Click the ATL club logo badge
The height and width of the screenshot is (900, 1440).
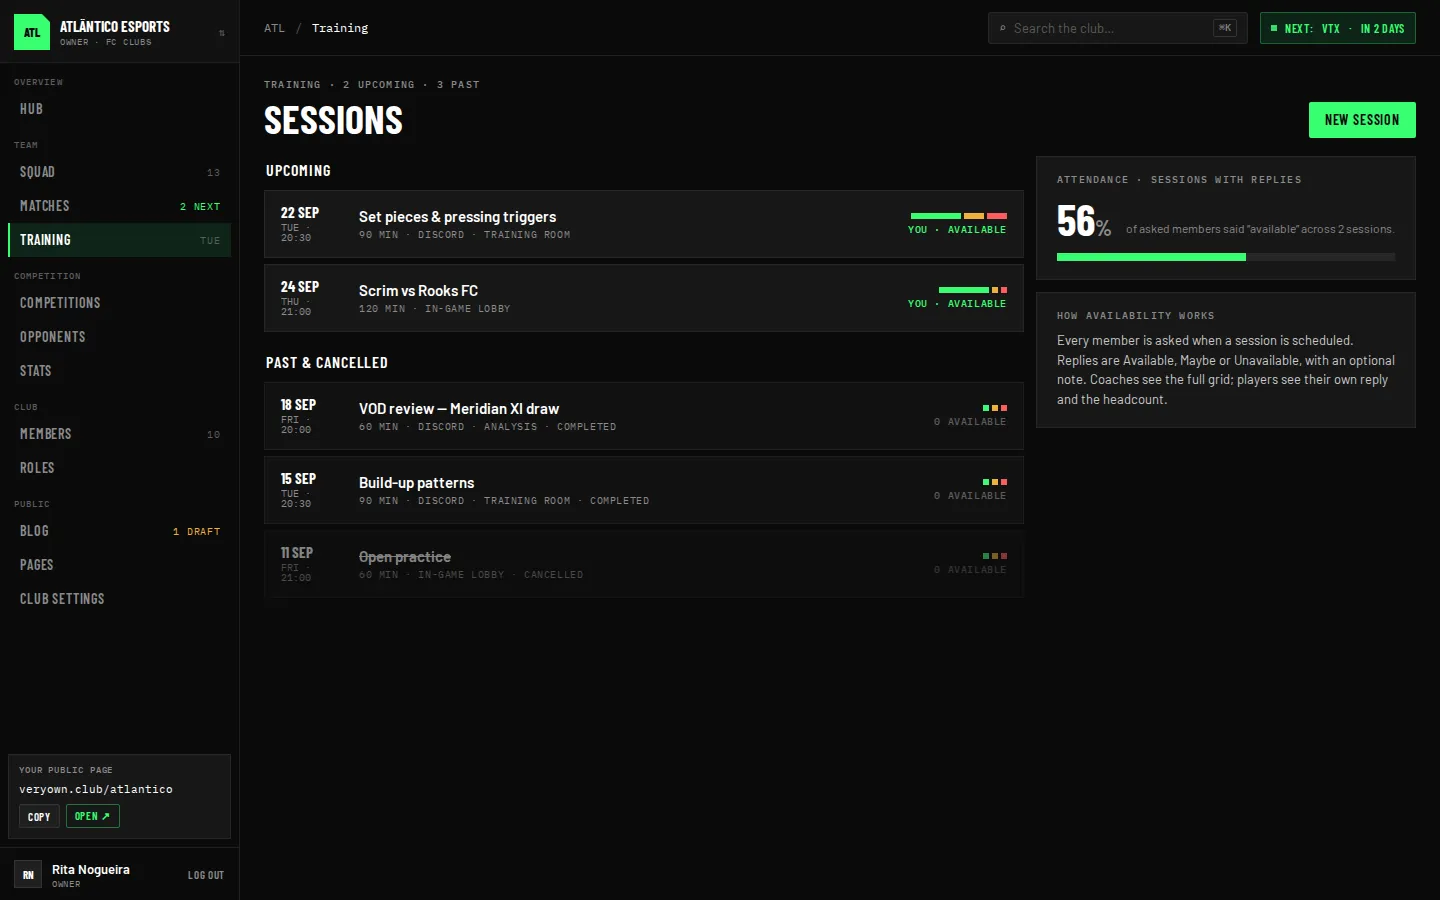click(32, 32)
